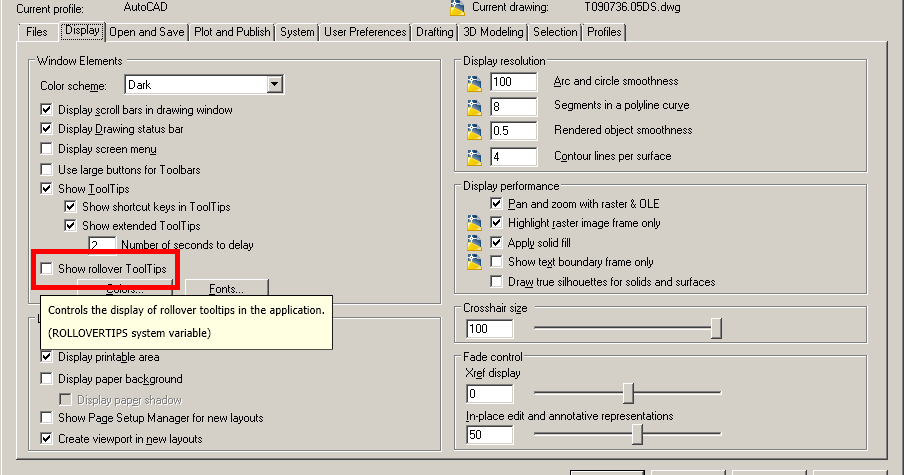Click the In-place edit value field showing 50

489,435
